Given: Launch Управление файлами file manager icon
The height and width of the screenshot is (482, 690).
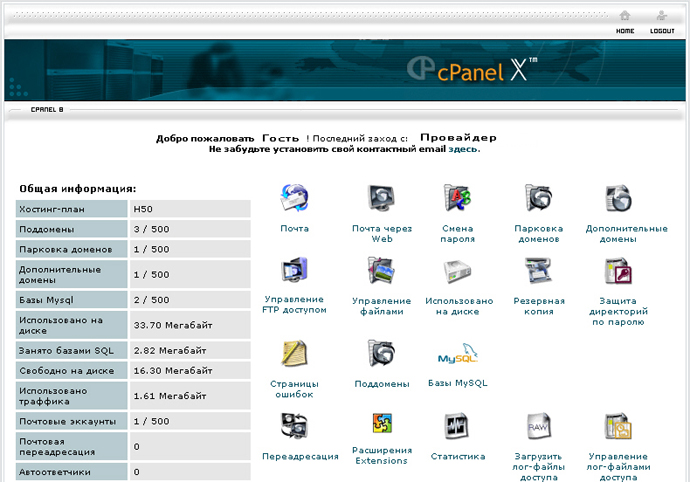Looking at the screenshot, I should (381, 271).
